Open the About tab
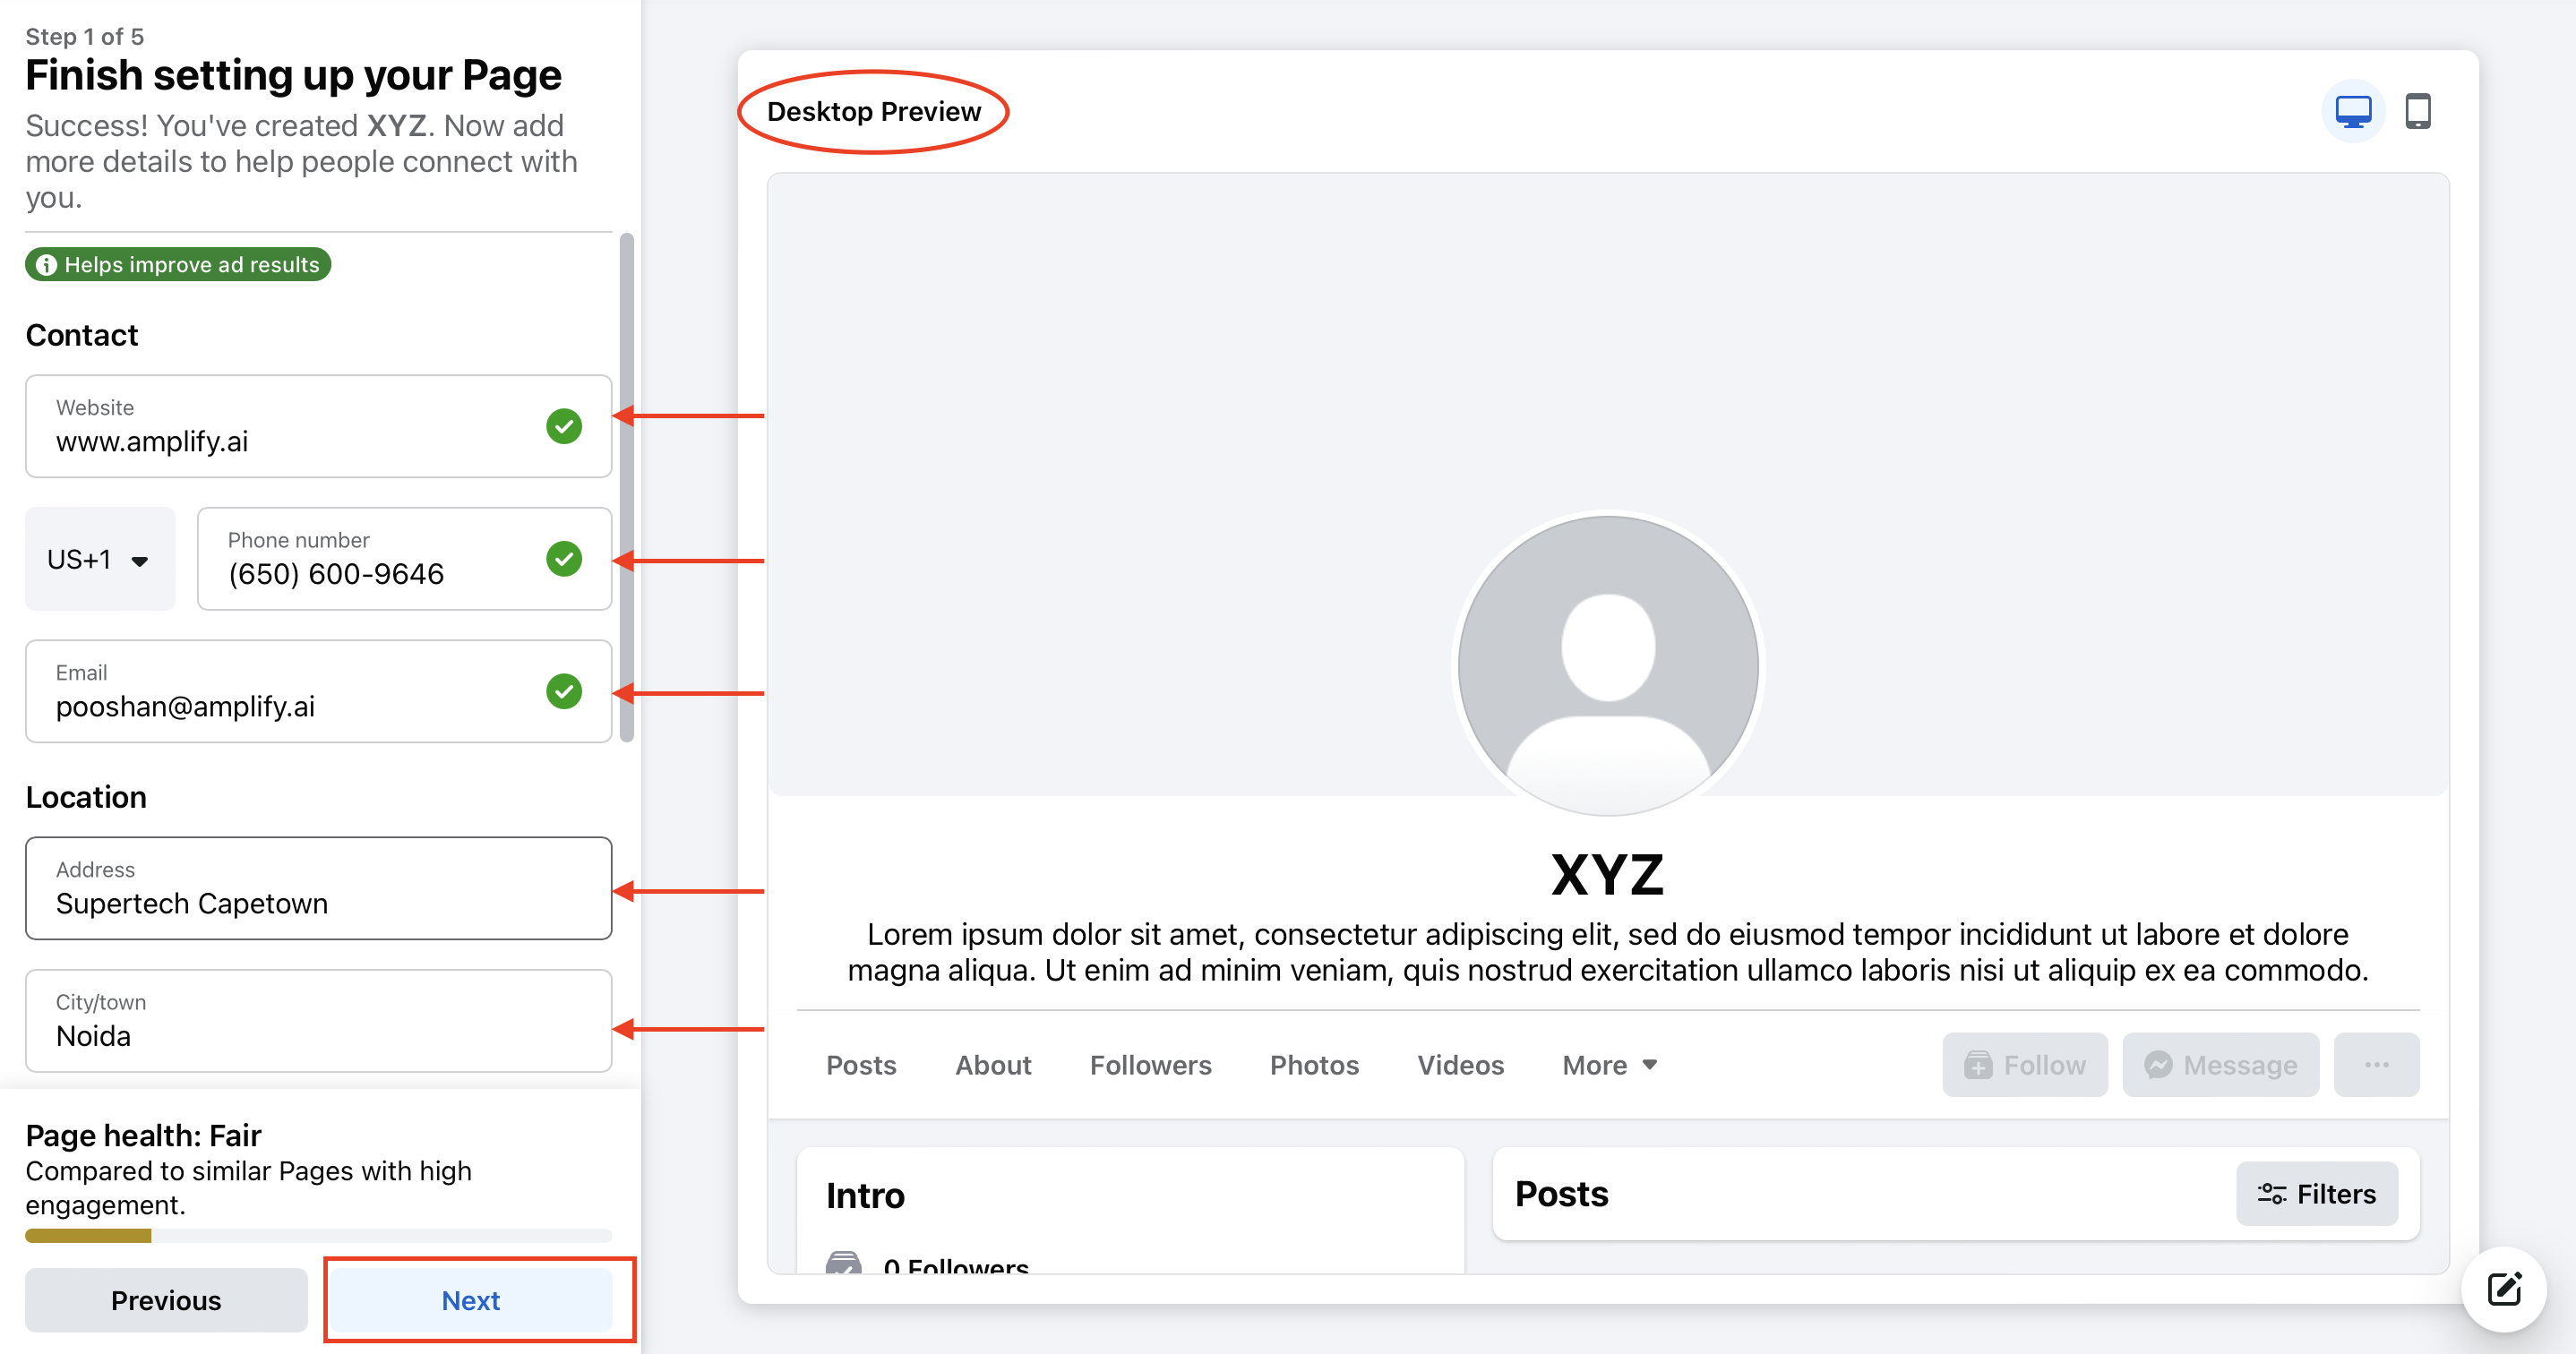Image resolution: width=2576 pixels, height=1354 pixels. click(992, 1066)
